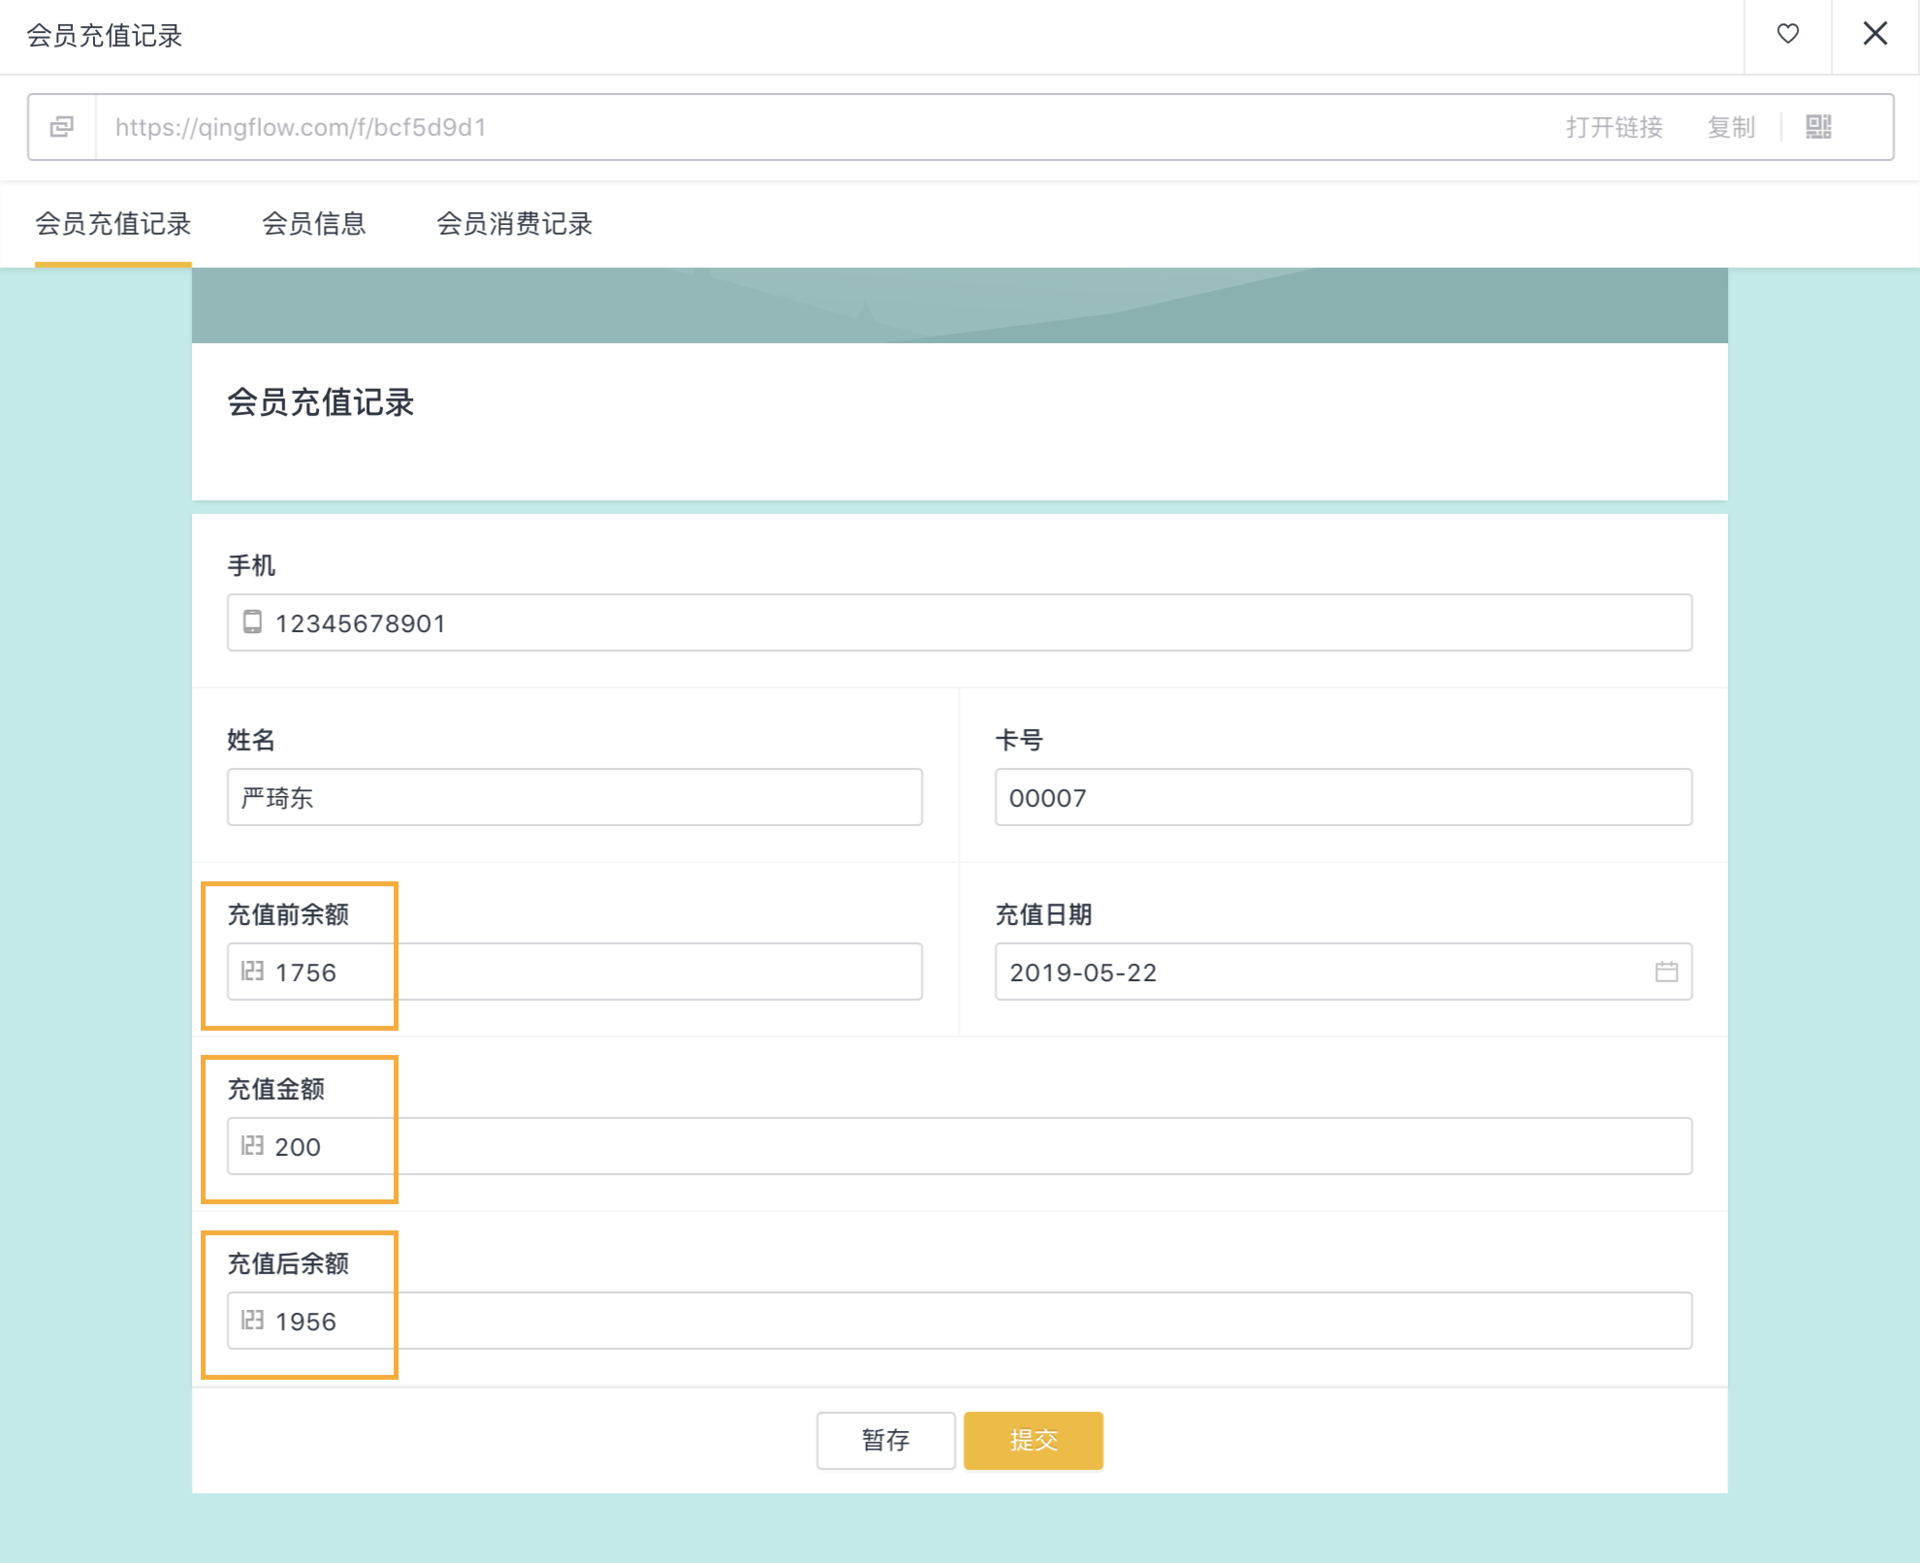
Task: Focus the 卡号 input showing 00007
Action: coord(1342,797)
